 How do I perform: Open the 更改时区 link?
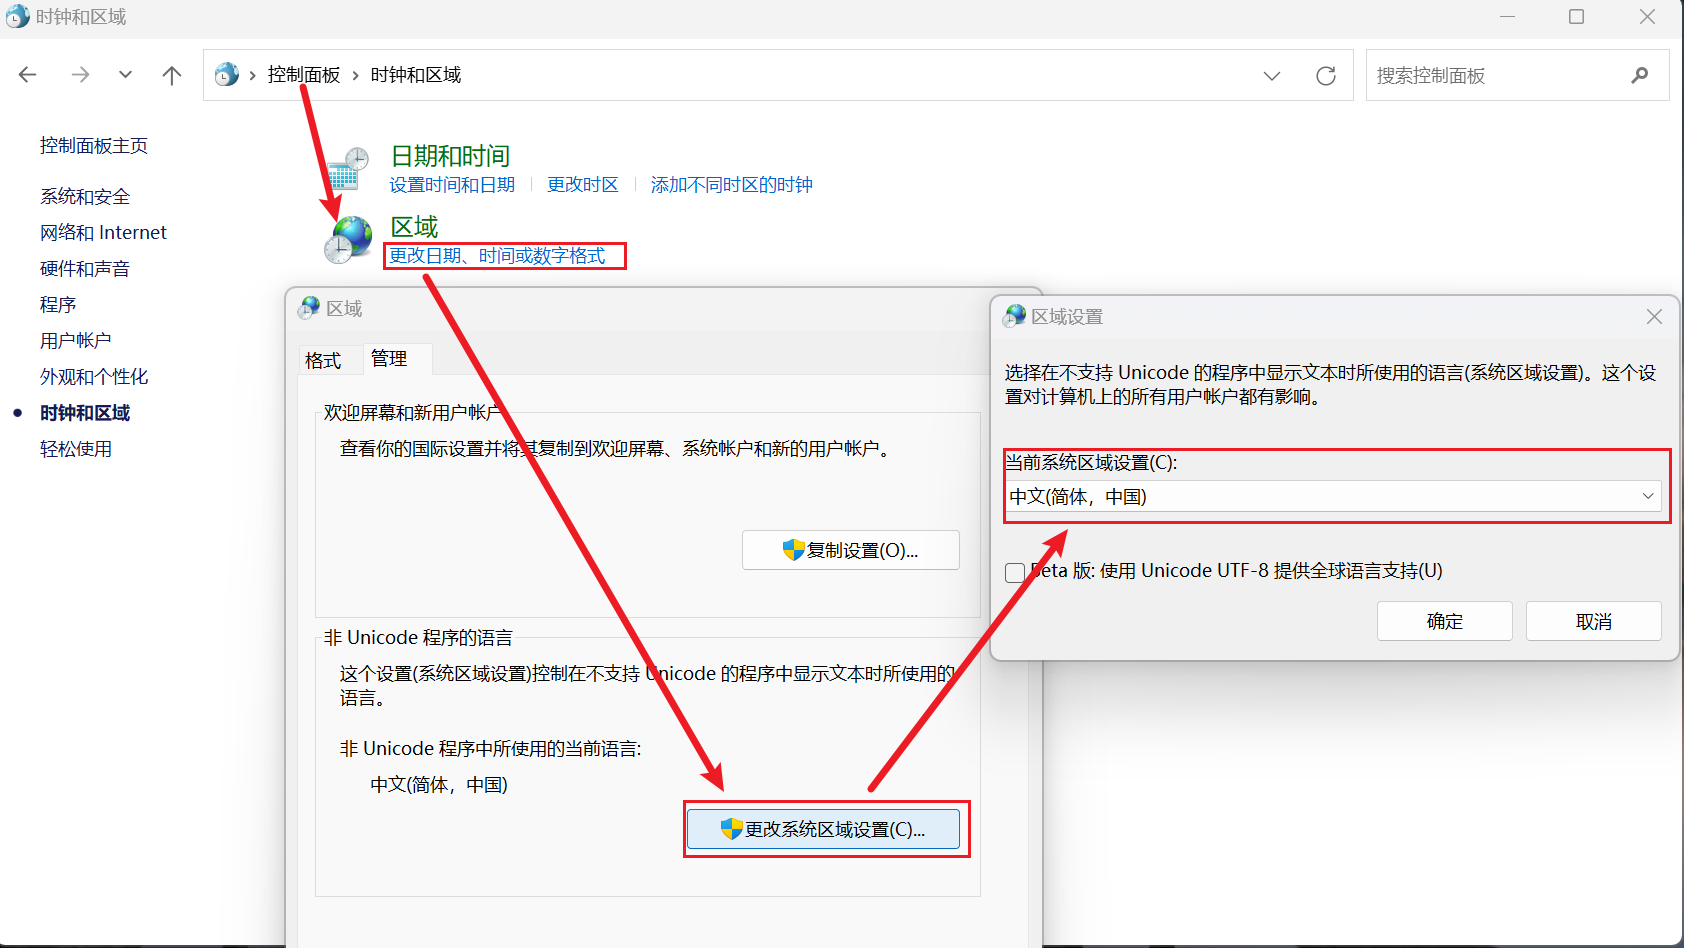582,185
